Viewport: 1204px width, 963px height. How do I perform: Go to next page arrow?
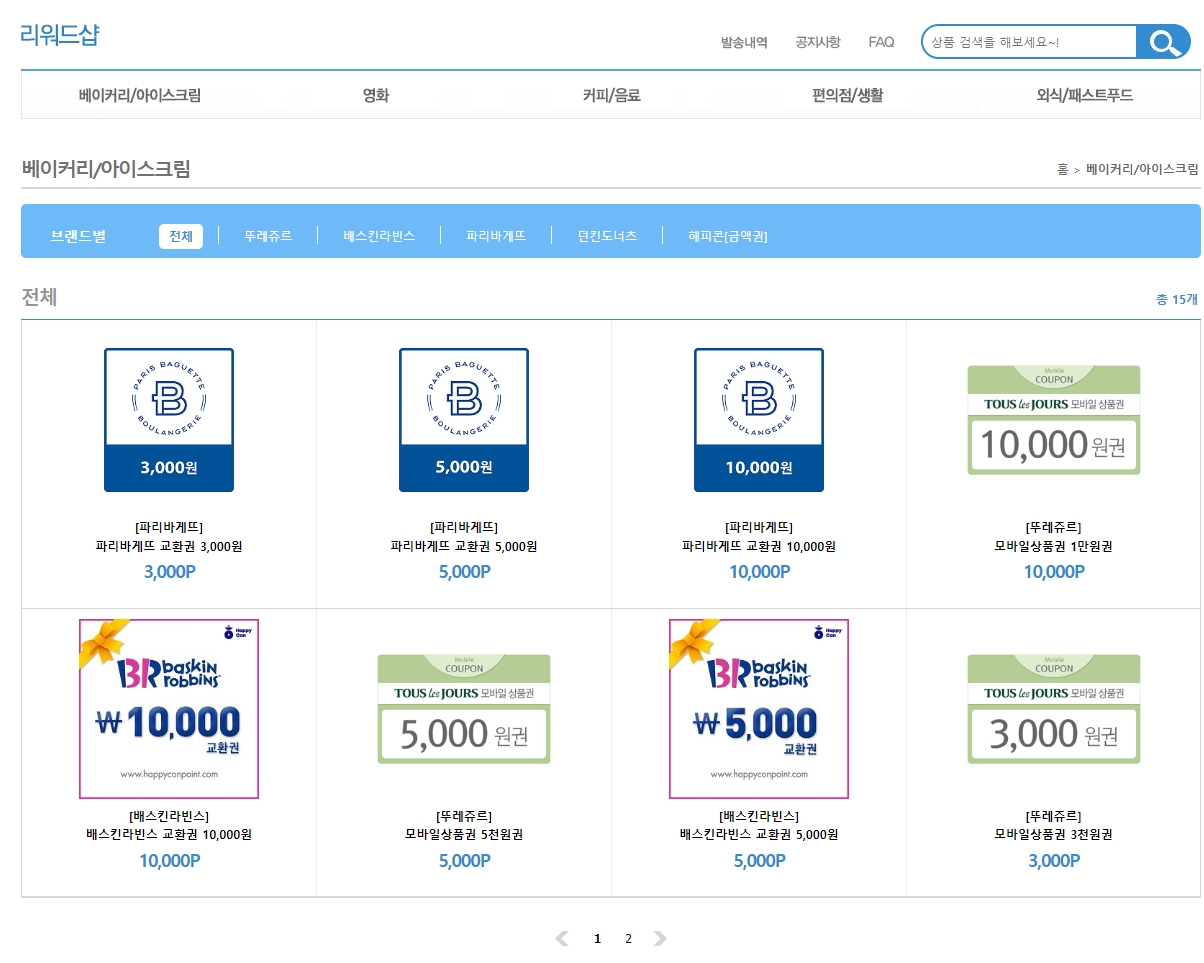(x=660, y=938)
